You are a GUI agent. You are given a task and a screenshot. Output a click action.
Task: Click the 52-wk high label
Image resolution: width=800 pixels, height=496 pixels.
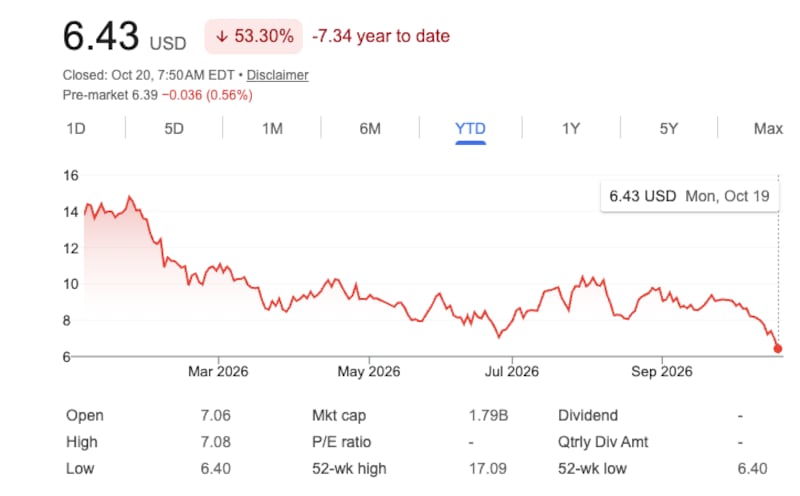[349, 468]
